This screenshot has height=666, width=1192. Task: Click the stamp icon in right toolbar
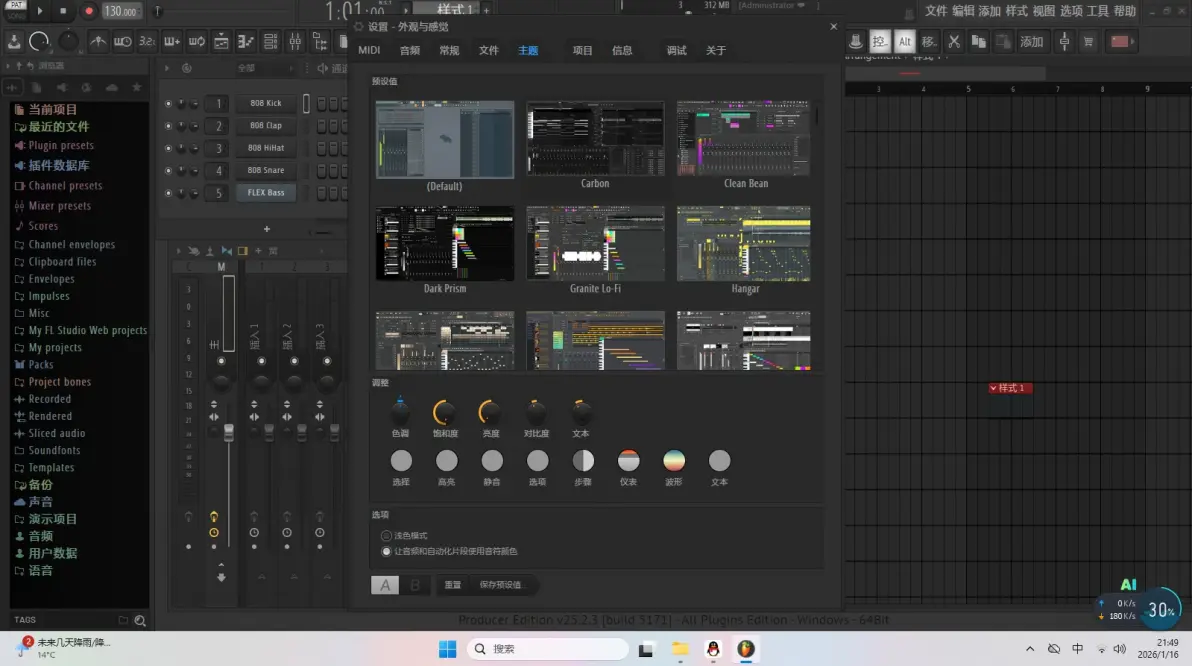coord(855,42)
